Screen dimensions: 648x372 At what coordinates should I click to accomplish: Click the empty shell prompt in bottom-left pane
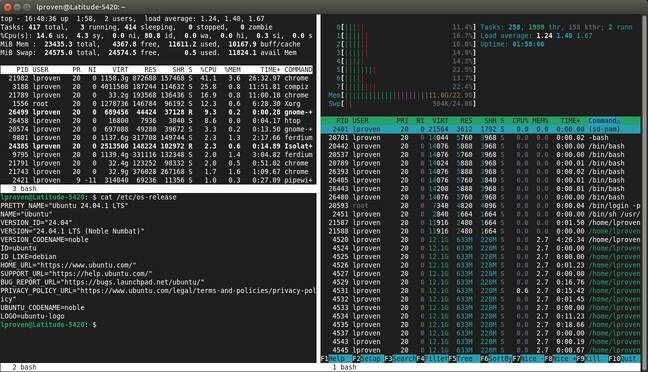[x=48, y=325]
